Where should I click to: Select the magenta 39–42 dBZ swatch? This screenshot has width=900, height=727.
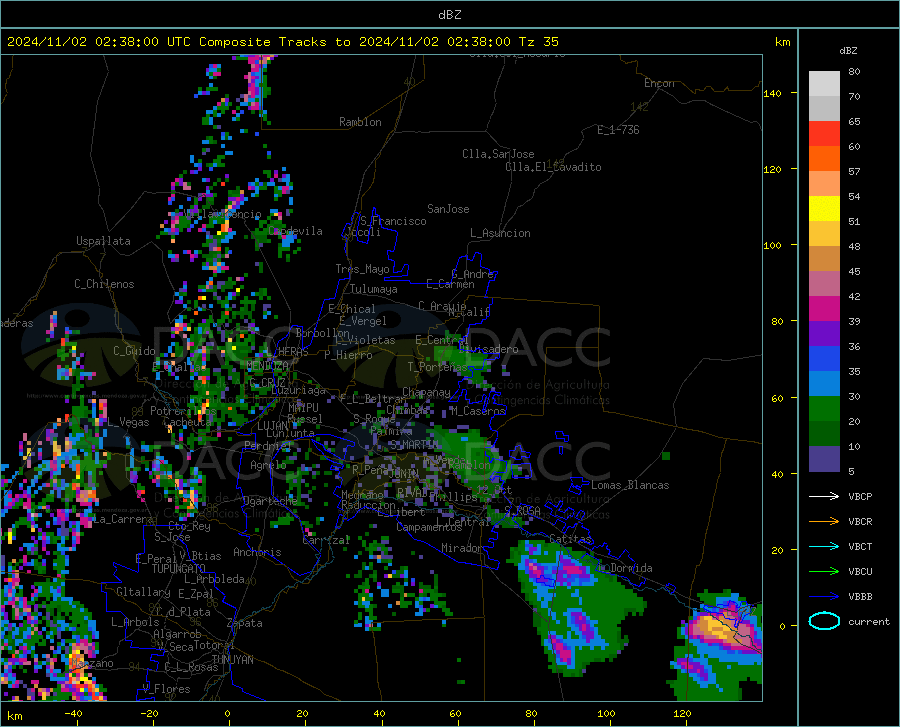pos(824,309)
